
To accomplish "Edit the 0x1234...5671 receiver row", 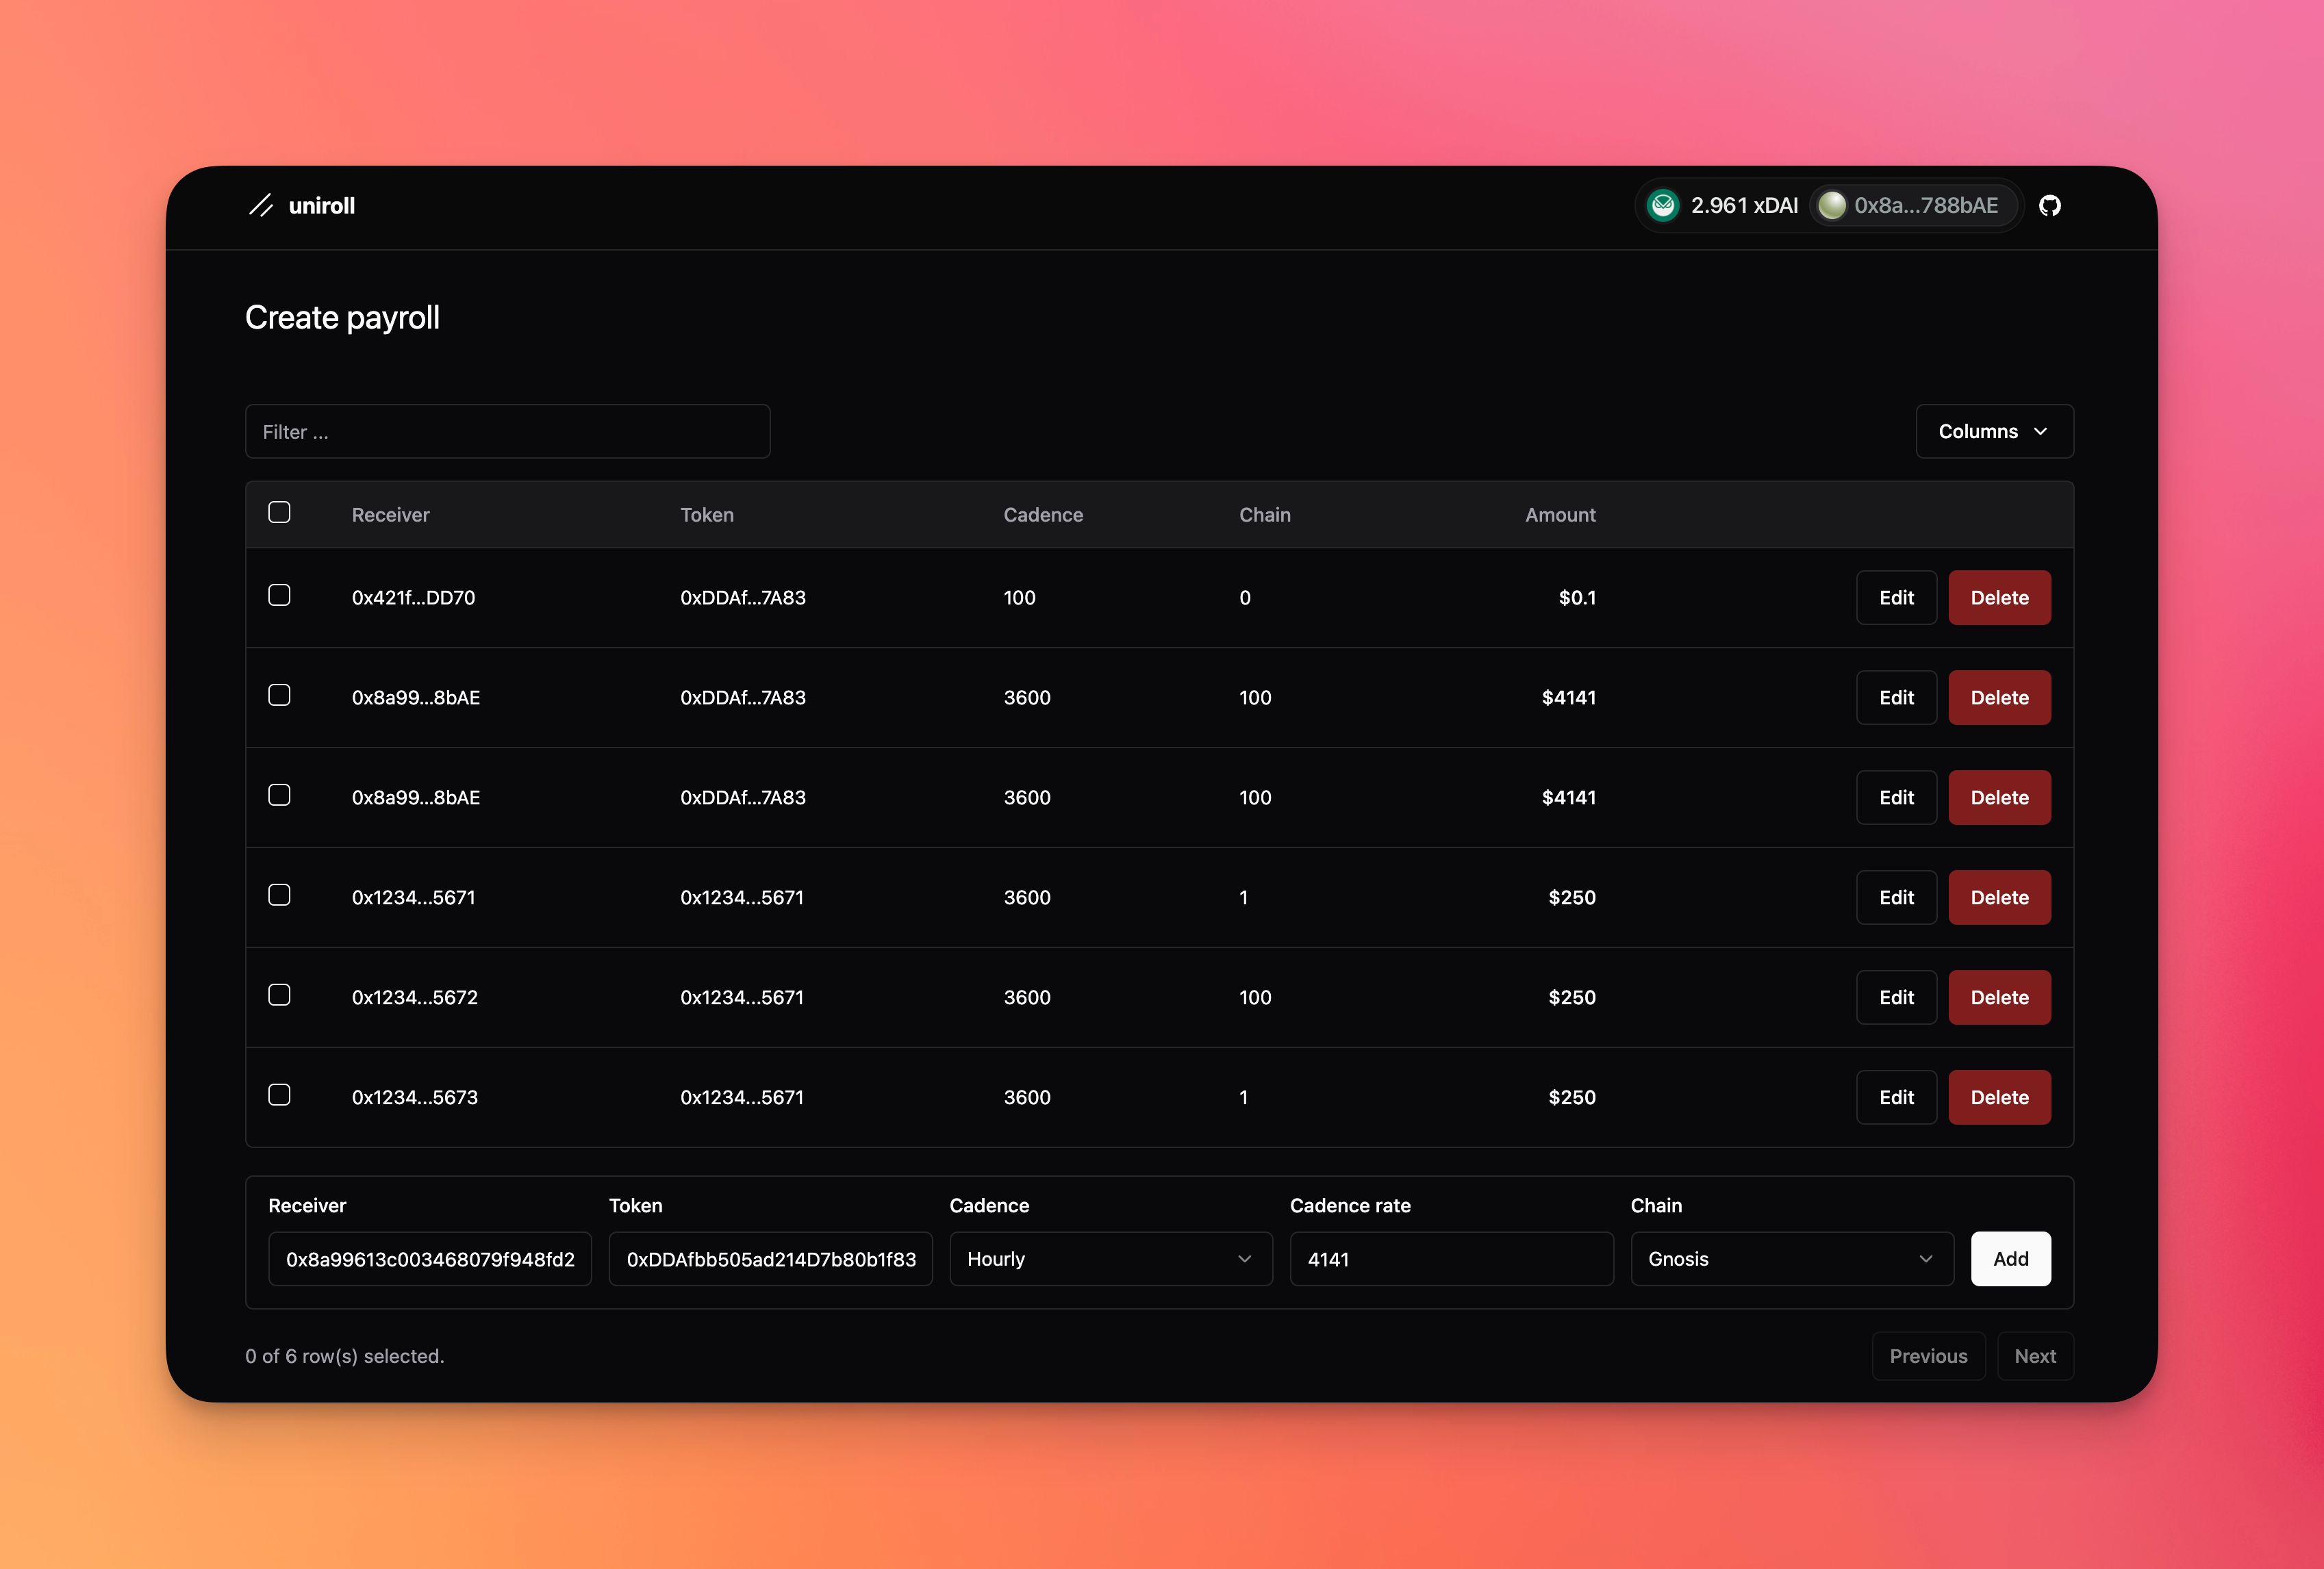I will (x=1896, y=898).
